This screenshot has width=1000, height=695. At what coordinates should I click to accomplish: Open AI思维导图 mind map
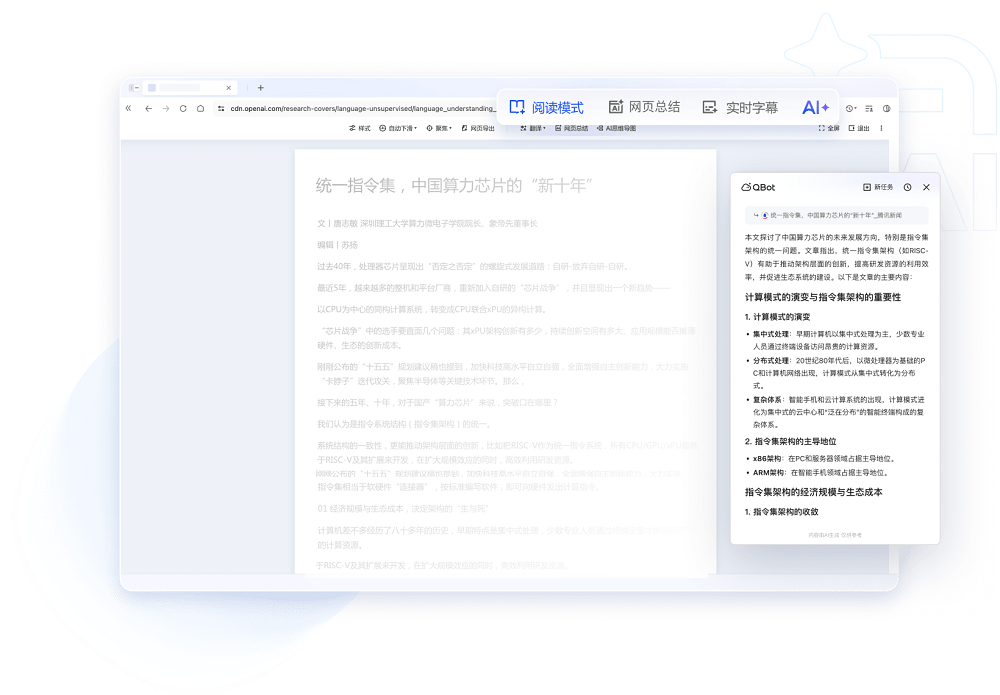point(616,128)
